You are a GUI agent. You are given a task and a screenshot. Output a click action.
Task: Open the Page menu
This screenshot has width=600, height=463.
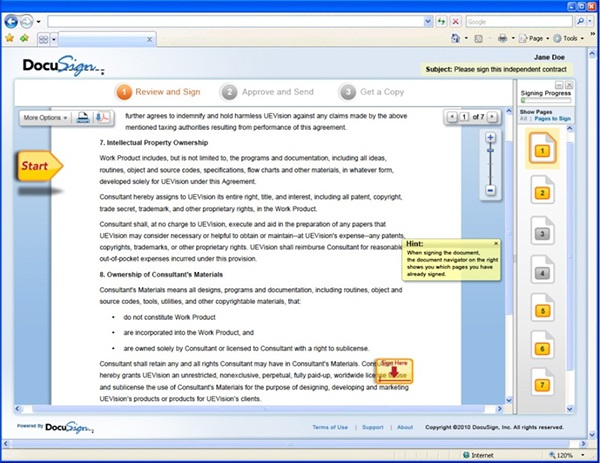coord(534,39)
